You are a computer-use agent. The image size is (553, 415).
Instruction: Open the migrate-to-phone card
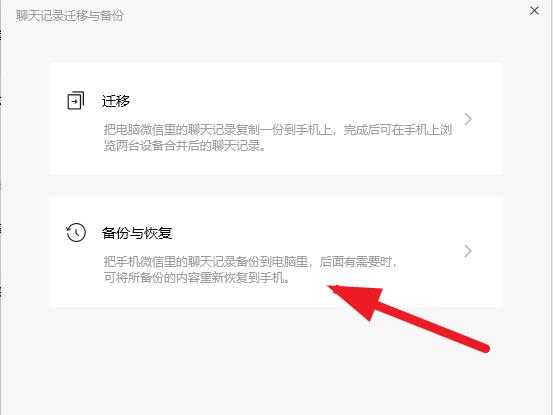[276, 119]
